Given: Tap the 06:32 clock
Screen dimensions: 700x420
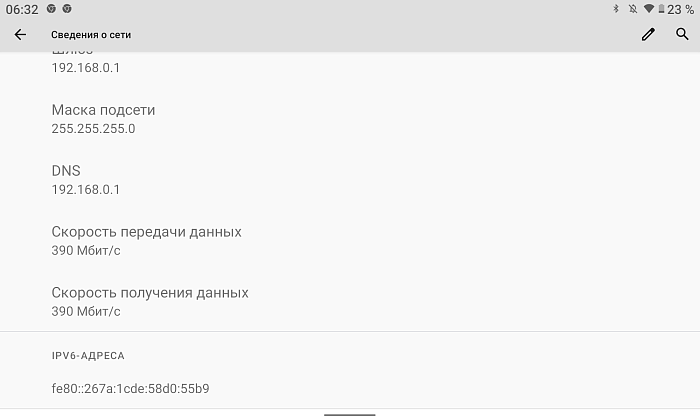Looking at the screenshot, I should [x=22, y=9].
